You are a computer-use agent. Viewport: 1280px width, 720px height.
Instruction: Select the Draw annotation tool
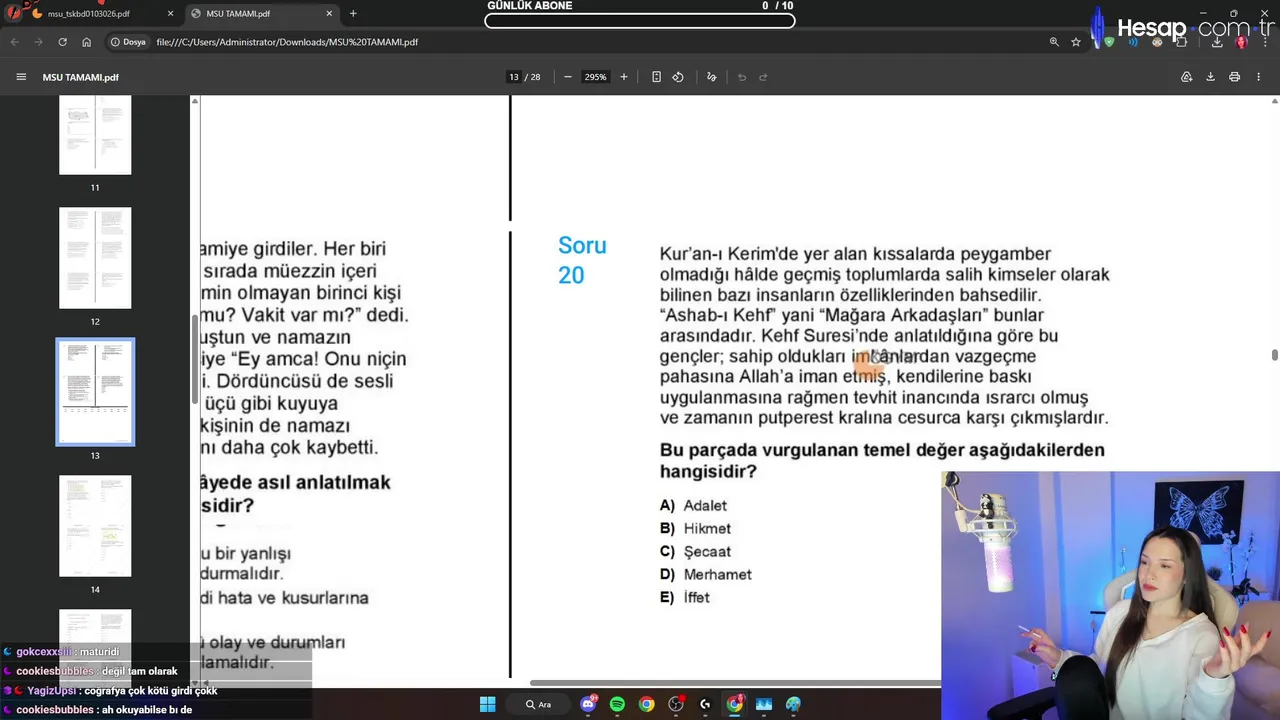(x=711, y=77)
